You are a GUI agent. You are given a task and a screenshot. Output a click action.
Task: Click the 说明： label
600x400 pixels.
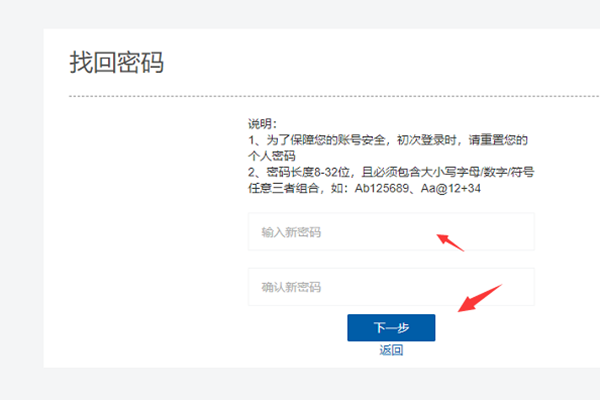[x=263, y=124]
